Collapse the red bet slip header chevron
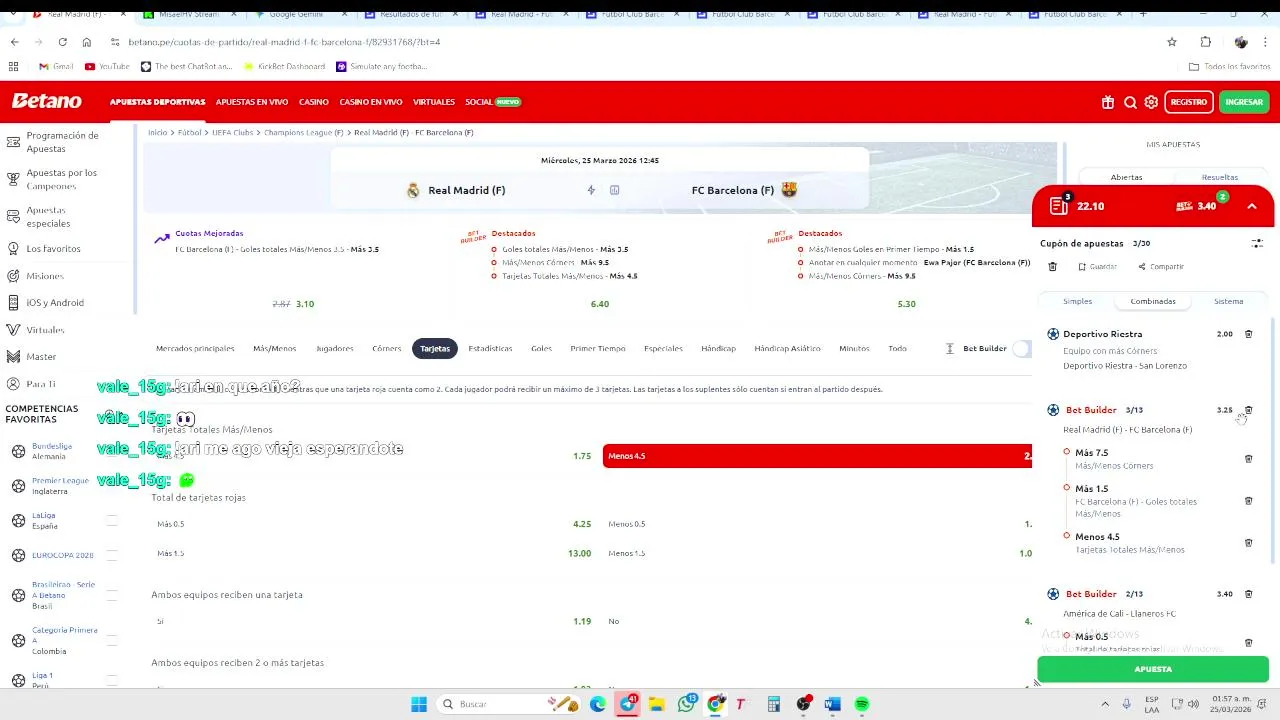The height and width of the screenshot is (720, 1280). point(1252,206)
